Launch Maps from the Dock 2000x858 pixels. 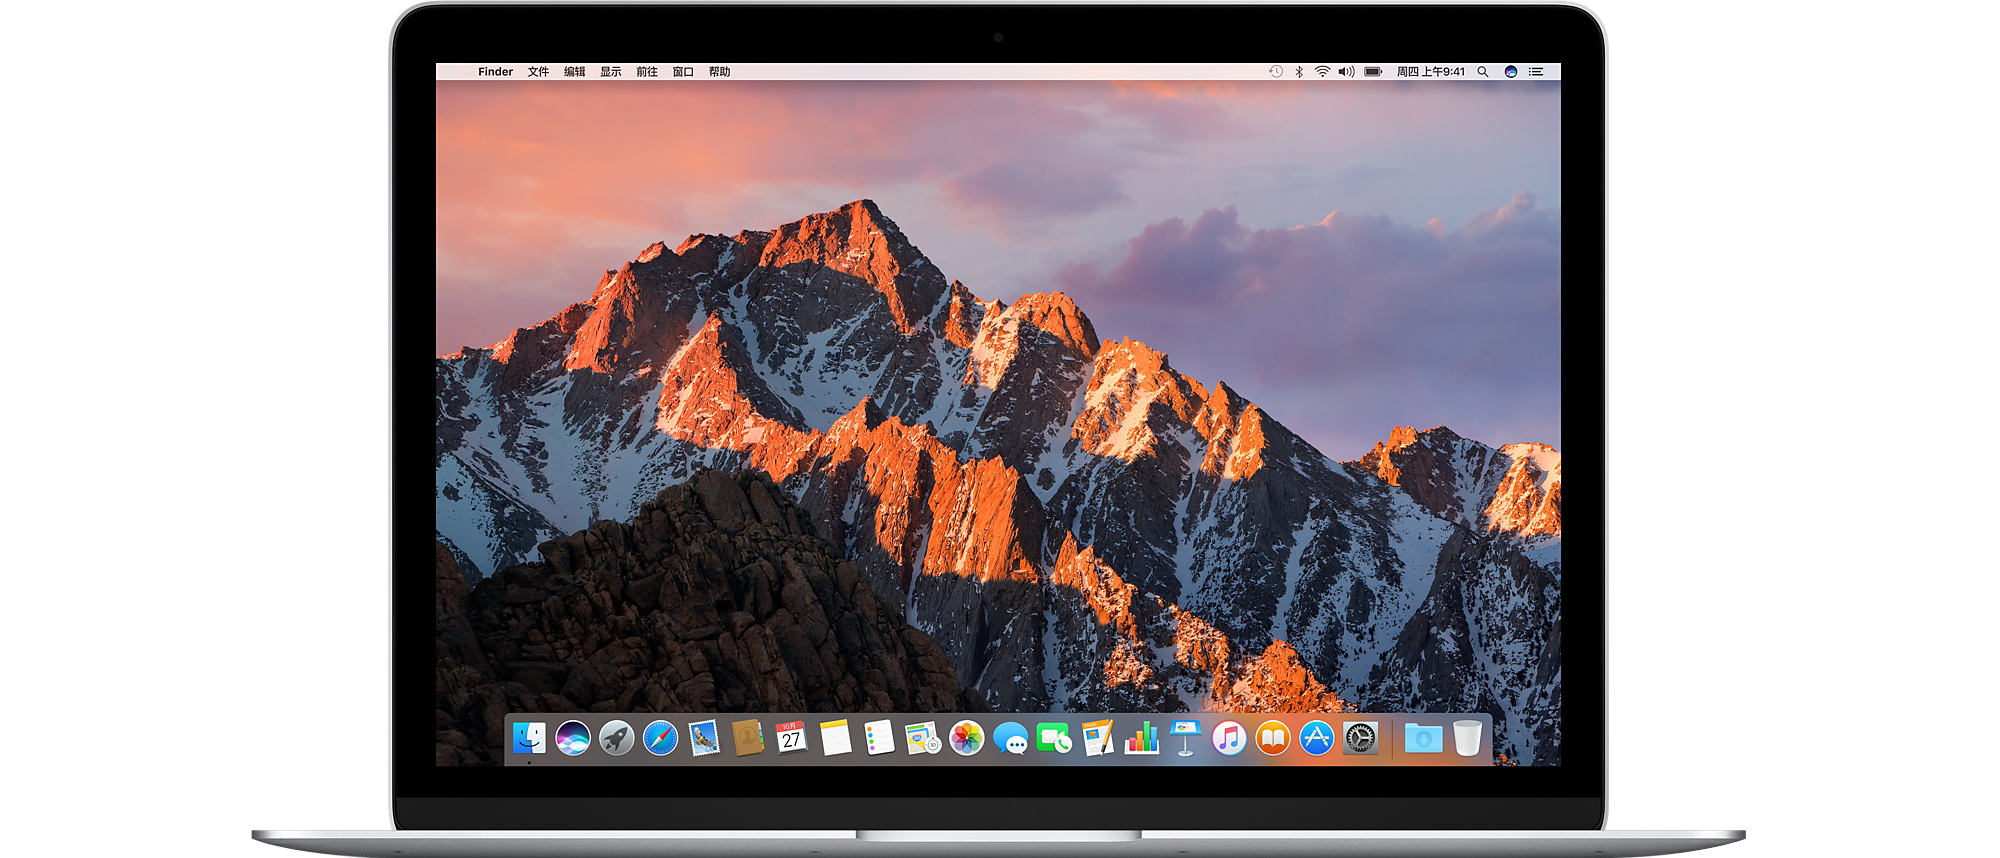click(x=922, y=738)
